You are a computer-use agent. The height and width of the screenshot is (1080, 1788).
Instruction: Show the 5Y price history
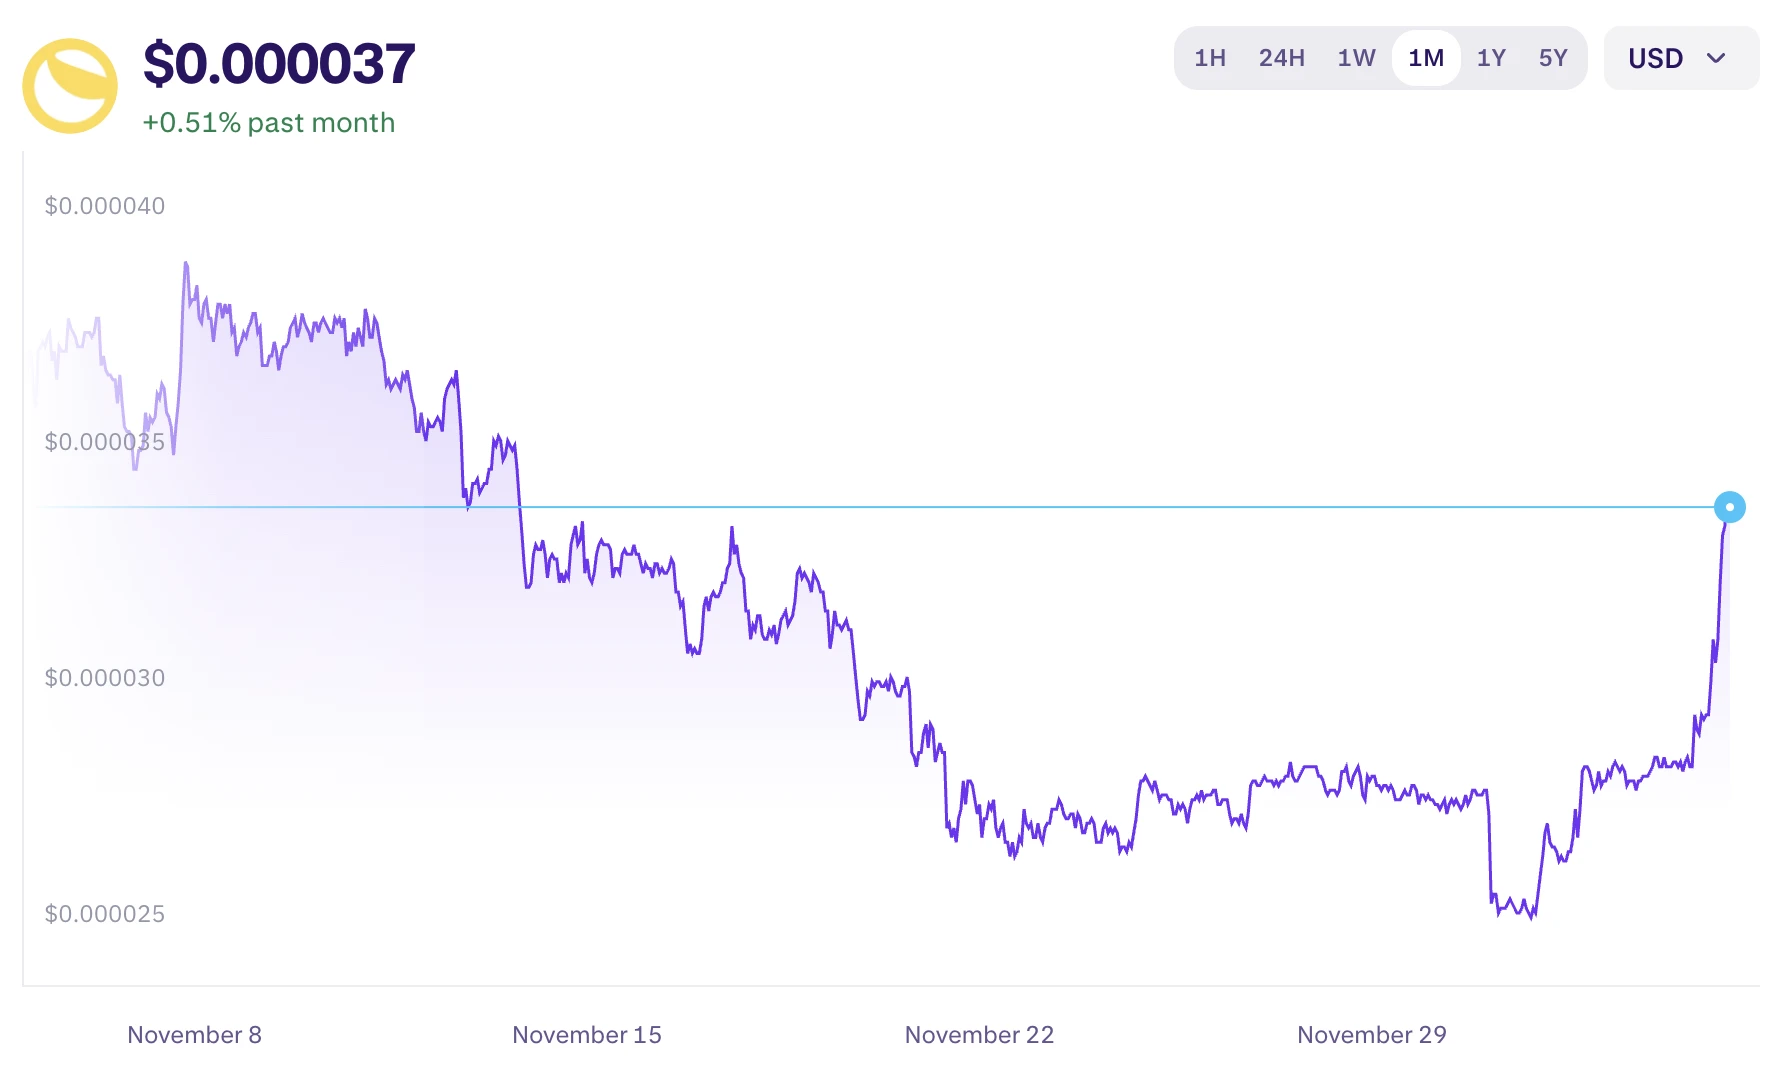tap(1553, 58)
